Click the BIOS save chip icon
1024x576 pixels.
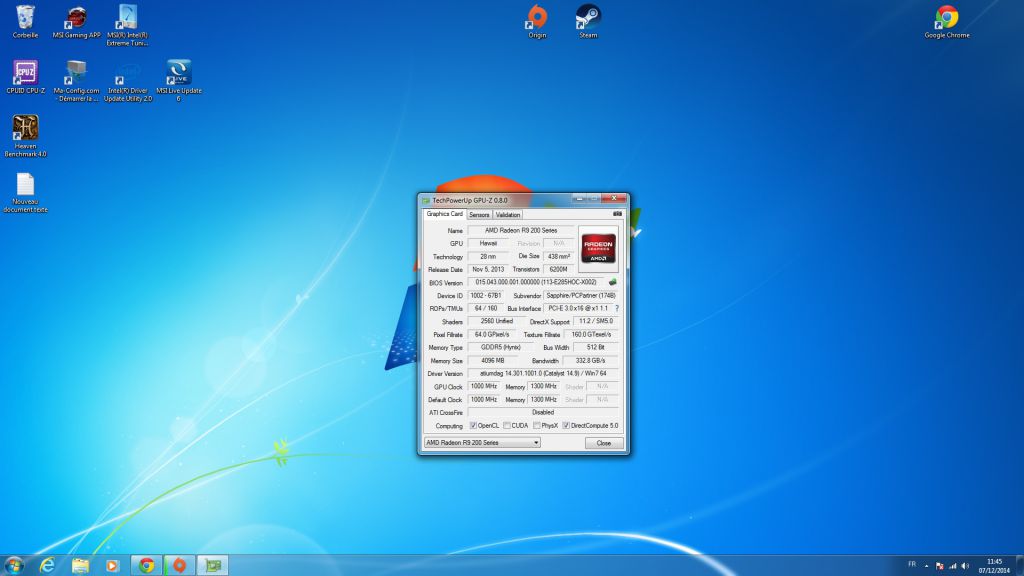point(613,282)
